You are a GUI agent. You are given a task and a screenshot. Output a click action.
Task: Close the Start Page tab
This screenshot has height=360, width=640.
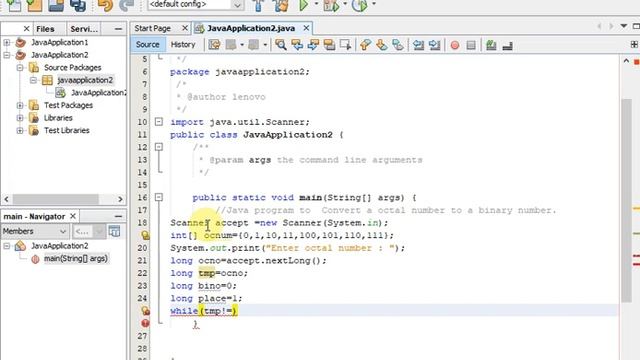[184, 28]
